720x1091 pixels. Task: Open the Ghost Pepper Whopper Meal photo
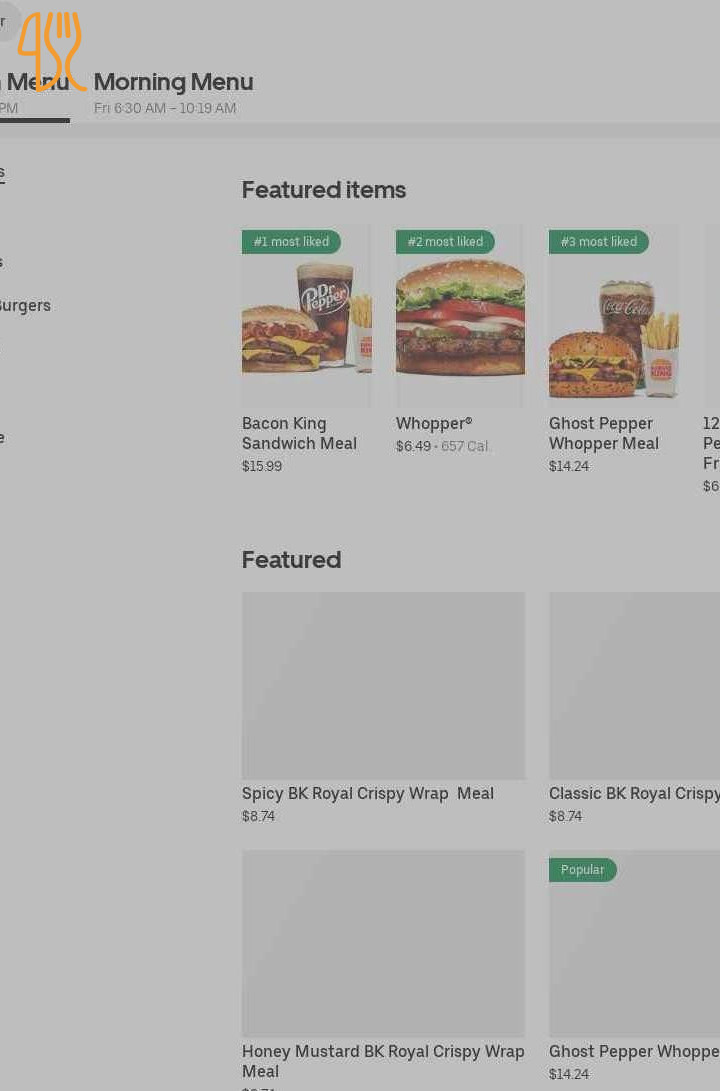click(x=614, y=317)
